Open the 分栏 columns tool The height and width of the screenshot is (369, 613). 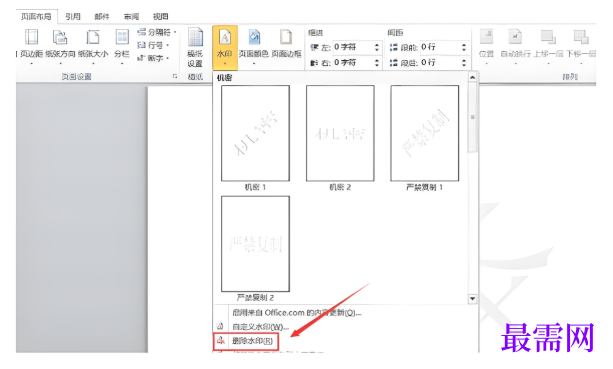tap(122, 46)
